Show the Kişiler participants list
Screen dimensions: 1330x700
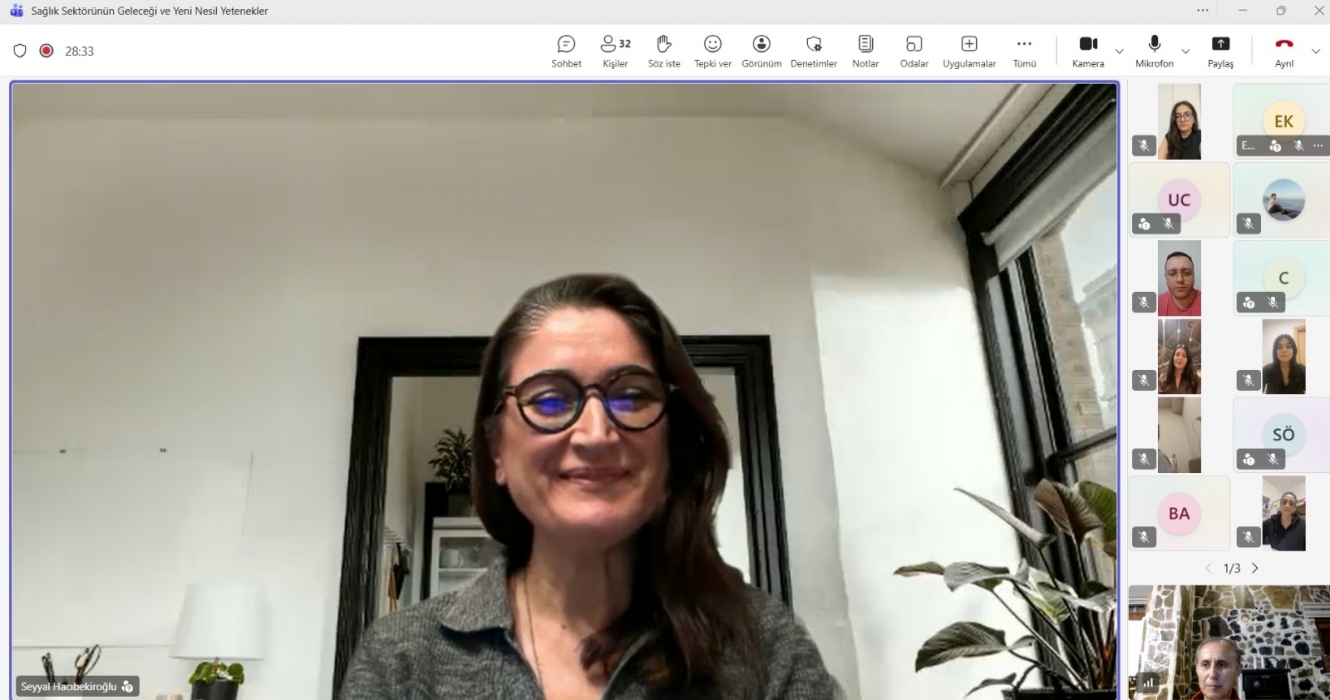click(615, 51)
